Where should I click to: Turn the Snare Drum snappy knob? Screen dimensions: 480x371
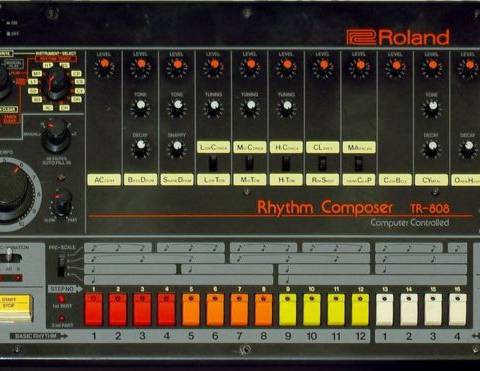pos(177,148)
